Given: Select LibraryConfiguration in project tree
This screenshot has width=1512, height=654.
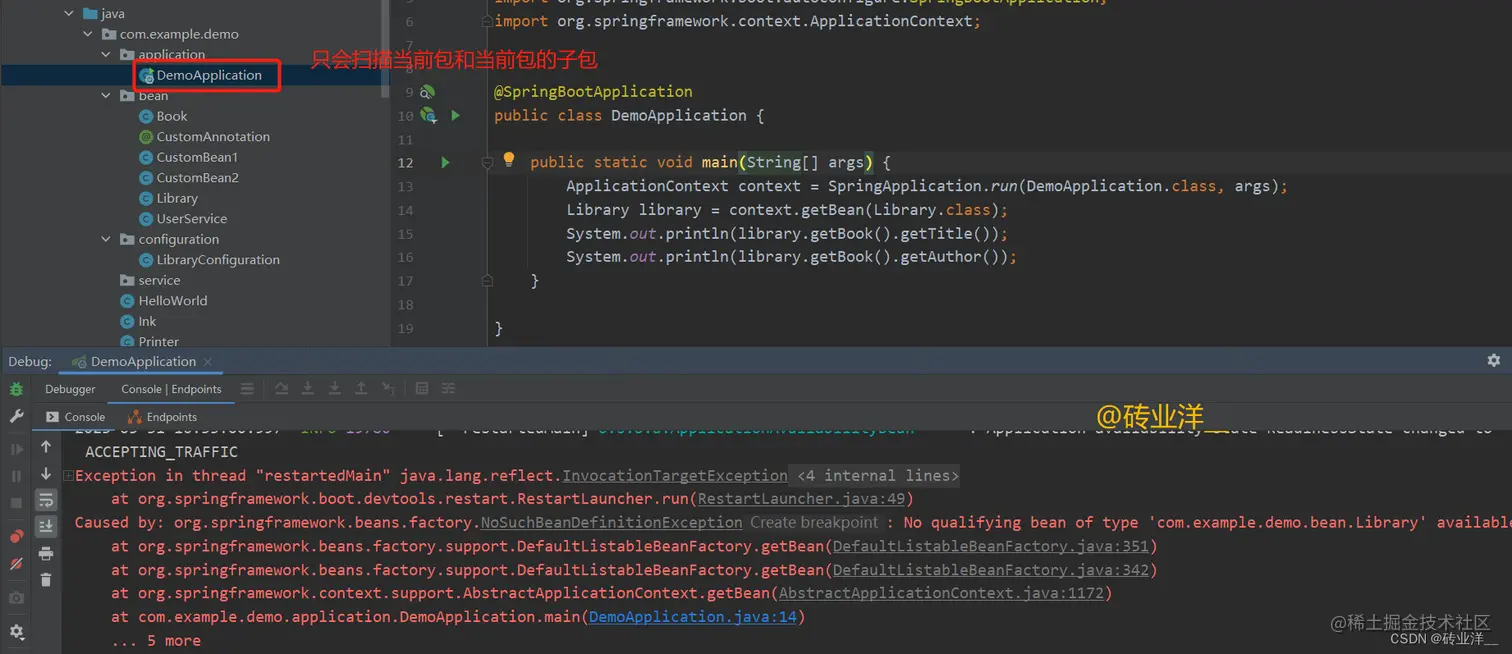Looking at the screenshot, I should pos(209,260).
